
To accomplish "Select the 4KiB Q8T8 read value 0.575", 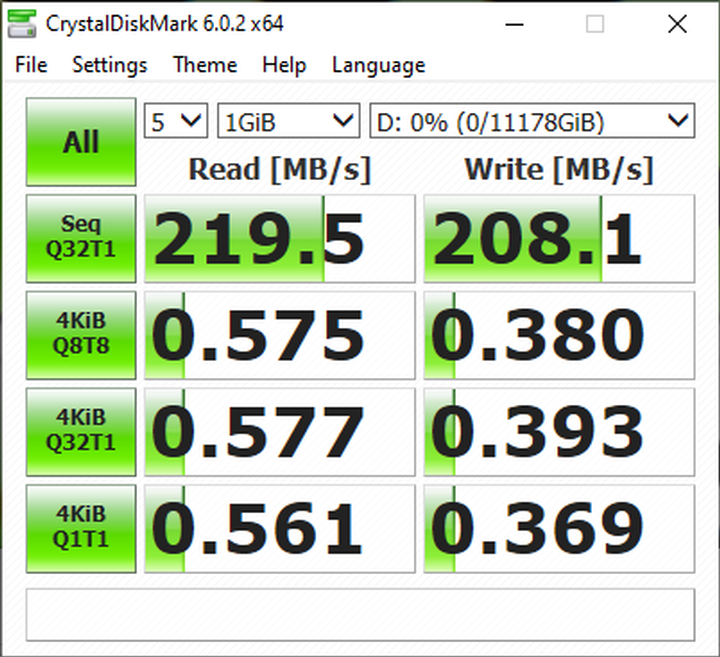I will click(279, 335).
